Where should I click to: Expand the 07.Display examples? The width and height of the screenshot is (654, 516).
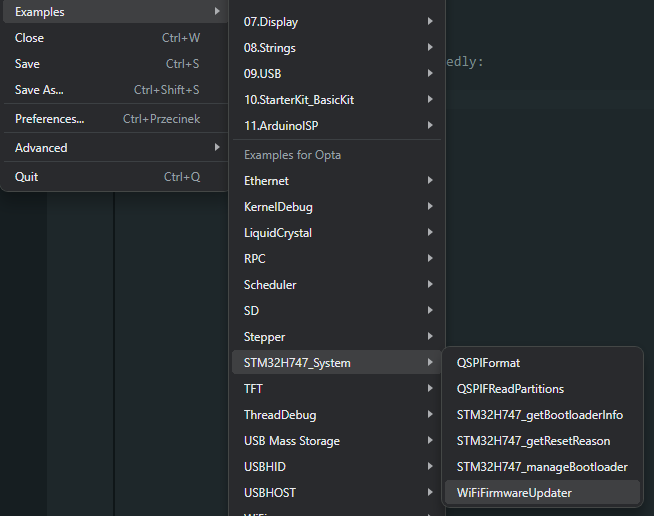pyautogui.click(x=337, y=22)
